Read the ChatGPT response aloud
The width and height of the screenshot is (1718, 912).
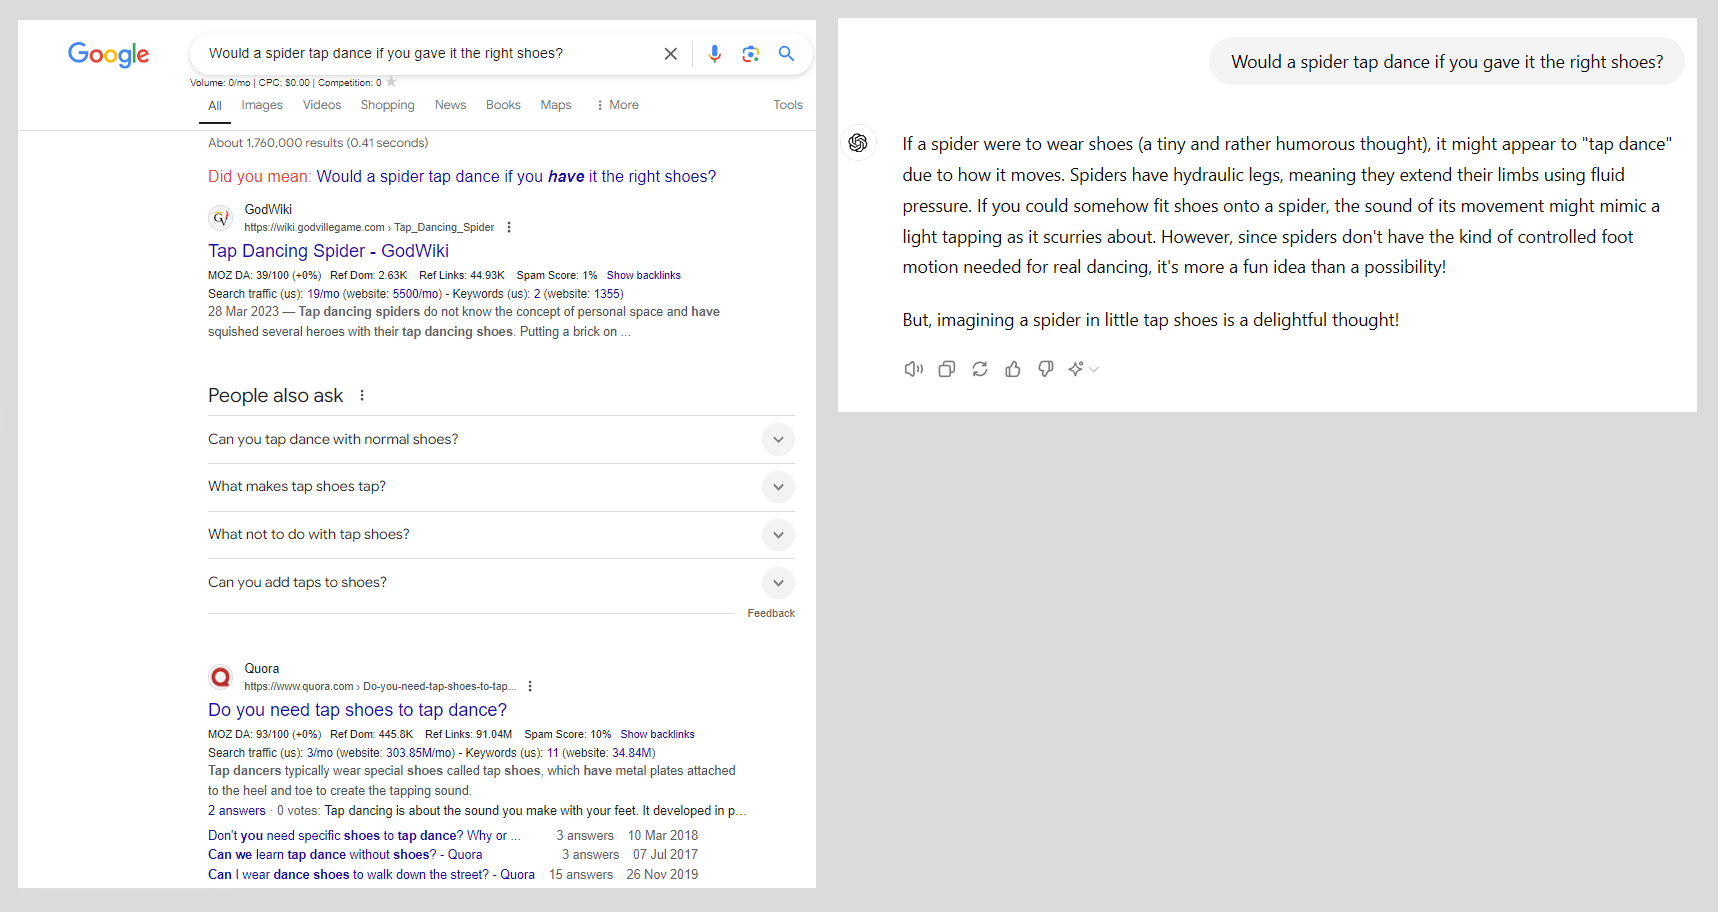pos(913,369)
